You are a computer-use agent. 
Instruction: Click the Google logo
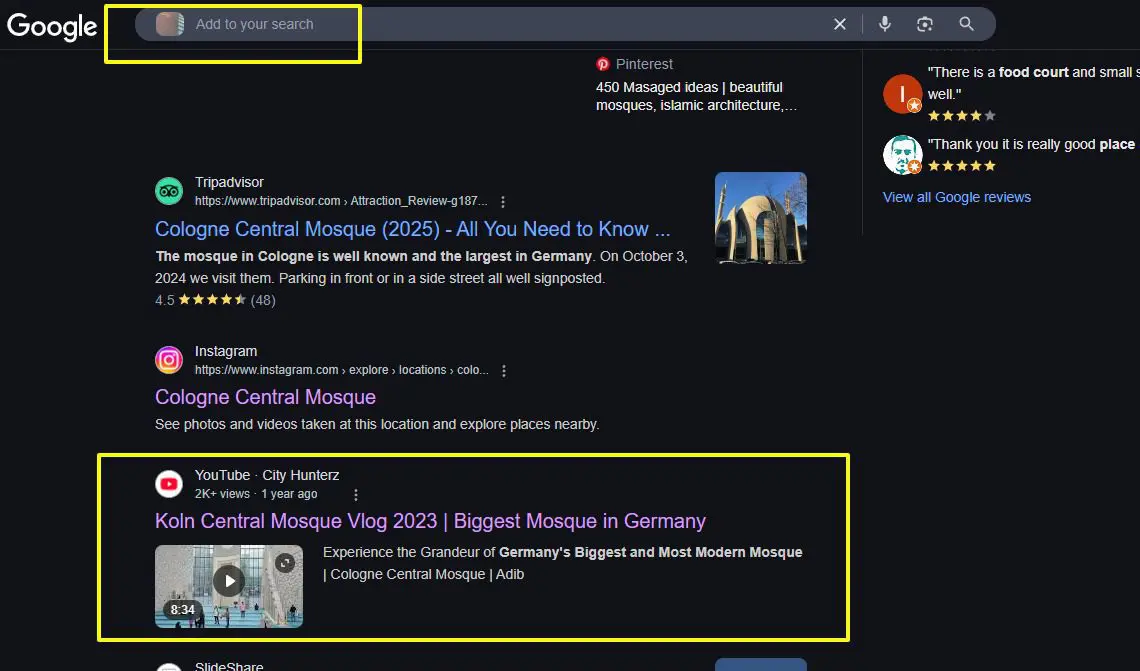(x=52, y=26)
